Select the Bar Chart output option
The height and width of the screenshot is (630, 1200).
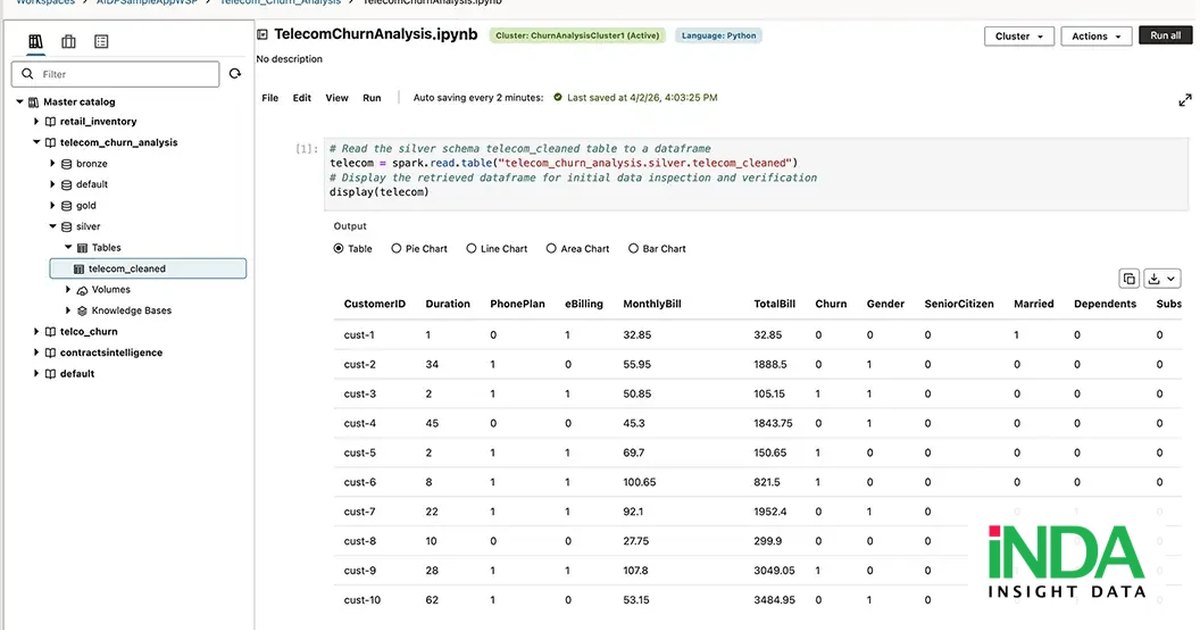click(633, 249)
